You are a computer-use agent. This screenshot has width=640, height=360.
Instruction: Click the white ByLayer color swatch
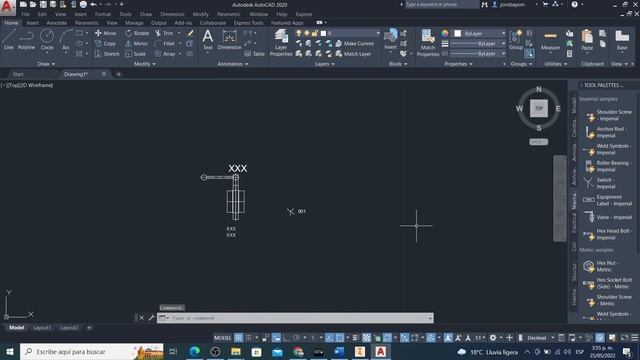pyautogui.click(x=458, y=33)
